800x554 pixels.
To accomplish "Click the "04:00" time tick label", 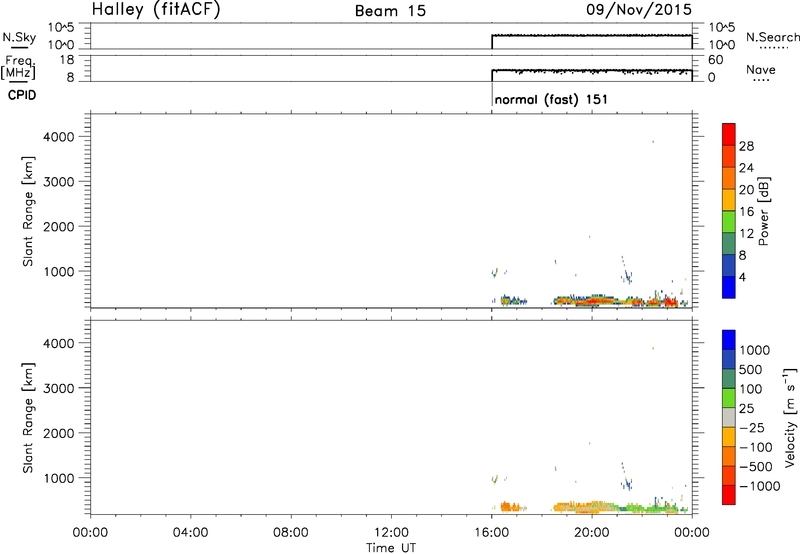I will tap(190, 533).
